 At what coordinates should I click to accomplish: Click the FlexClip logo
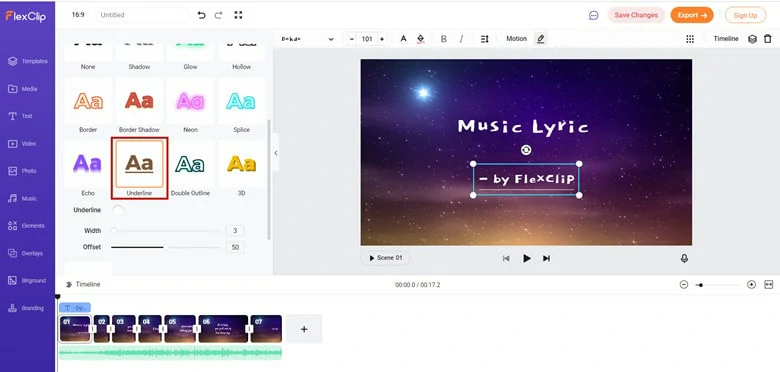coord(26,16)
